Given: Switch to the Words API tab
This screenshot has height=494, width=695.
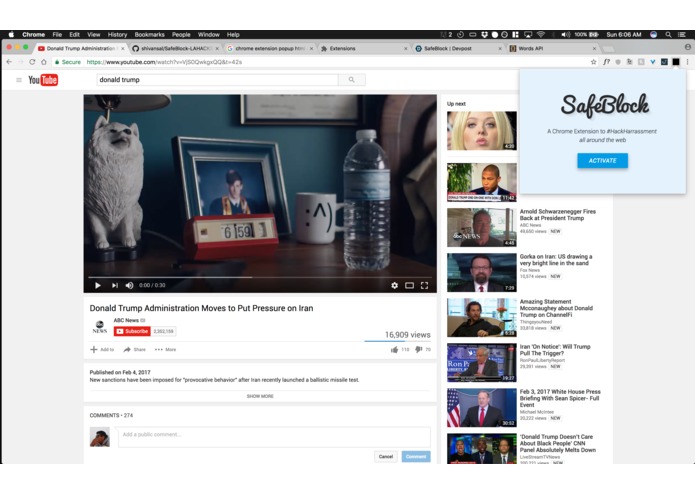Looking at the screenshot, I should 552,48.
